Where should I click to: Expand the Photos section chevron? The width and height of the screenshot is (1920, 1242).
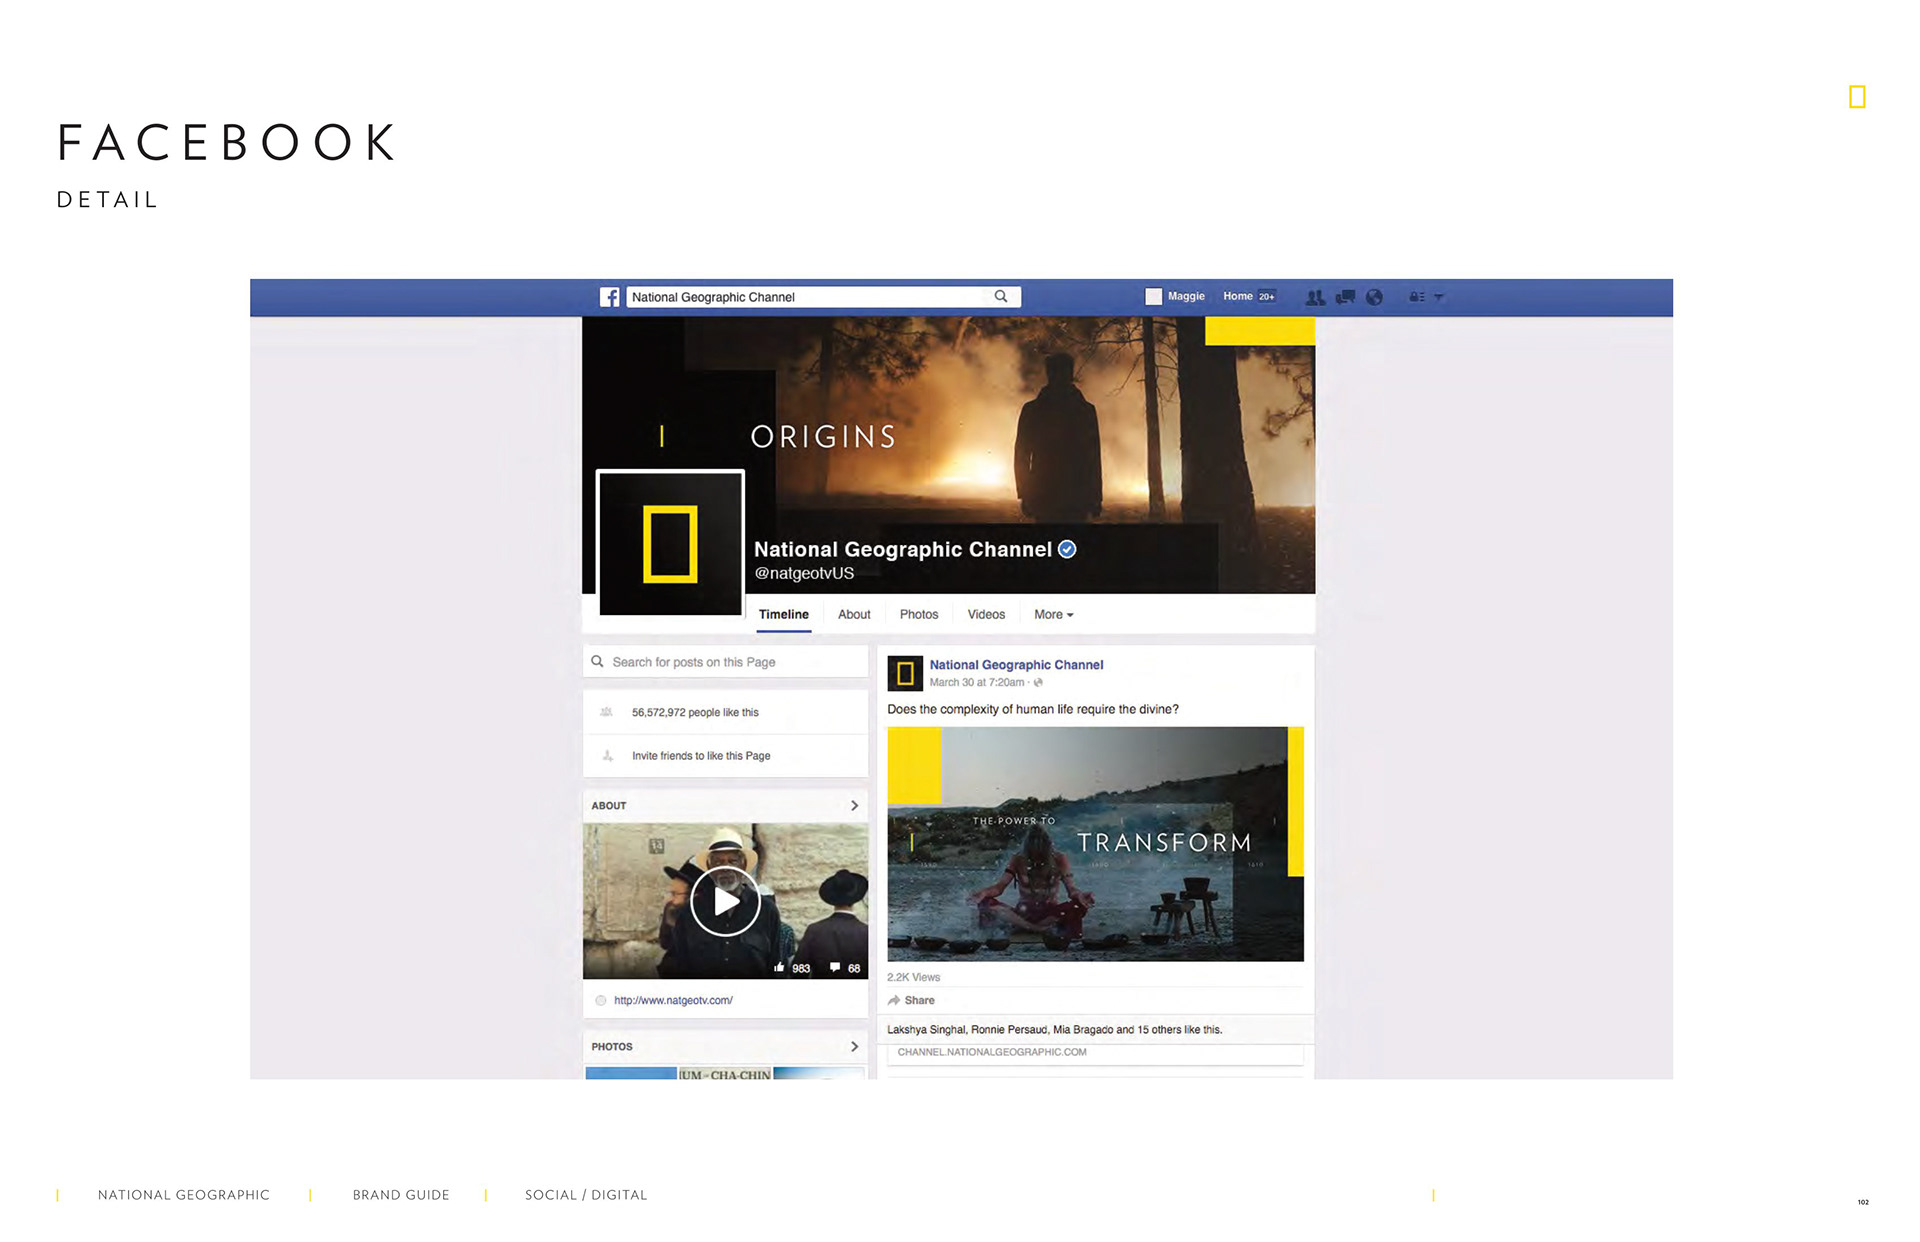(854, 1046)
